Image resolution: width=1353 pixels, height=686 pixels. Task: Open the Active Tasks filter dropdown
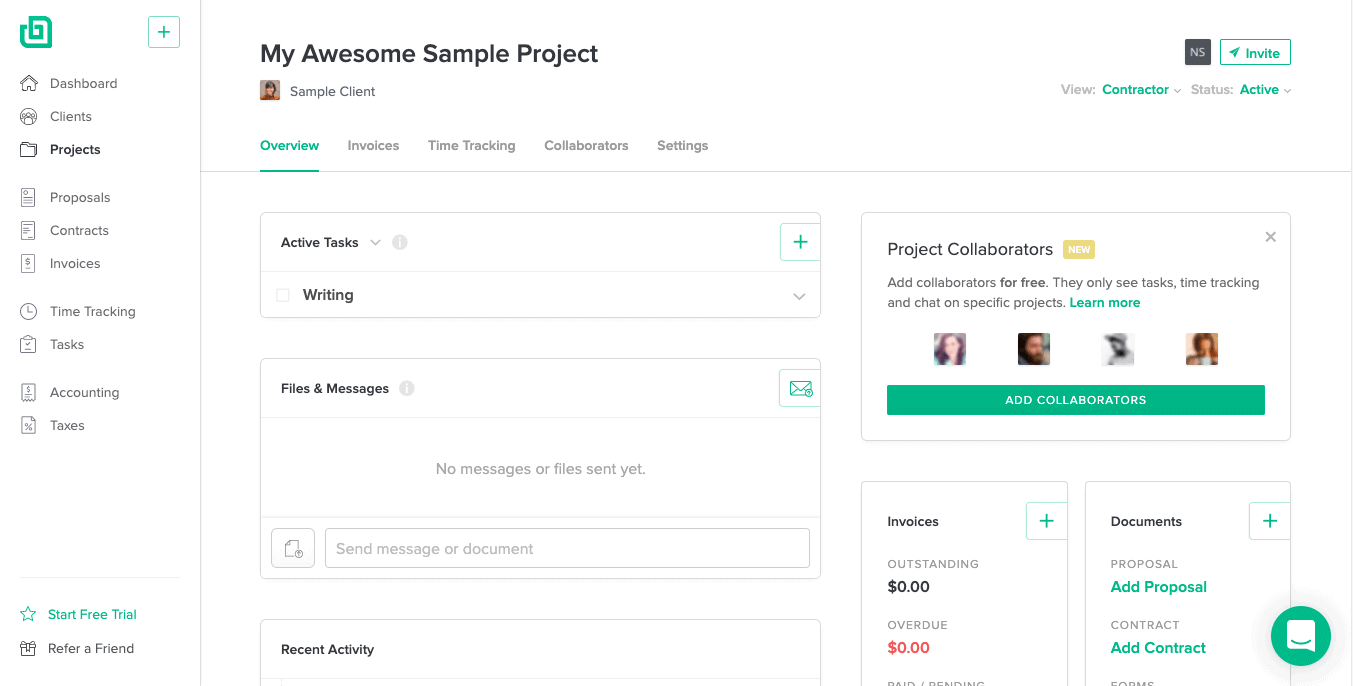point(376,242)
